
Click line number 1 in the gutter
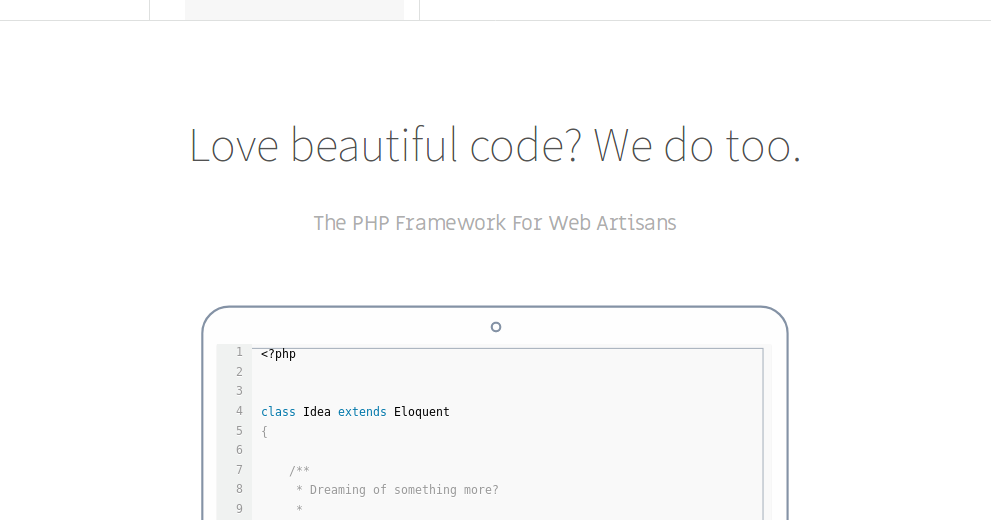239,352
